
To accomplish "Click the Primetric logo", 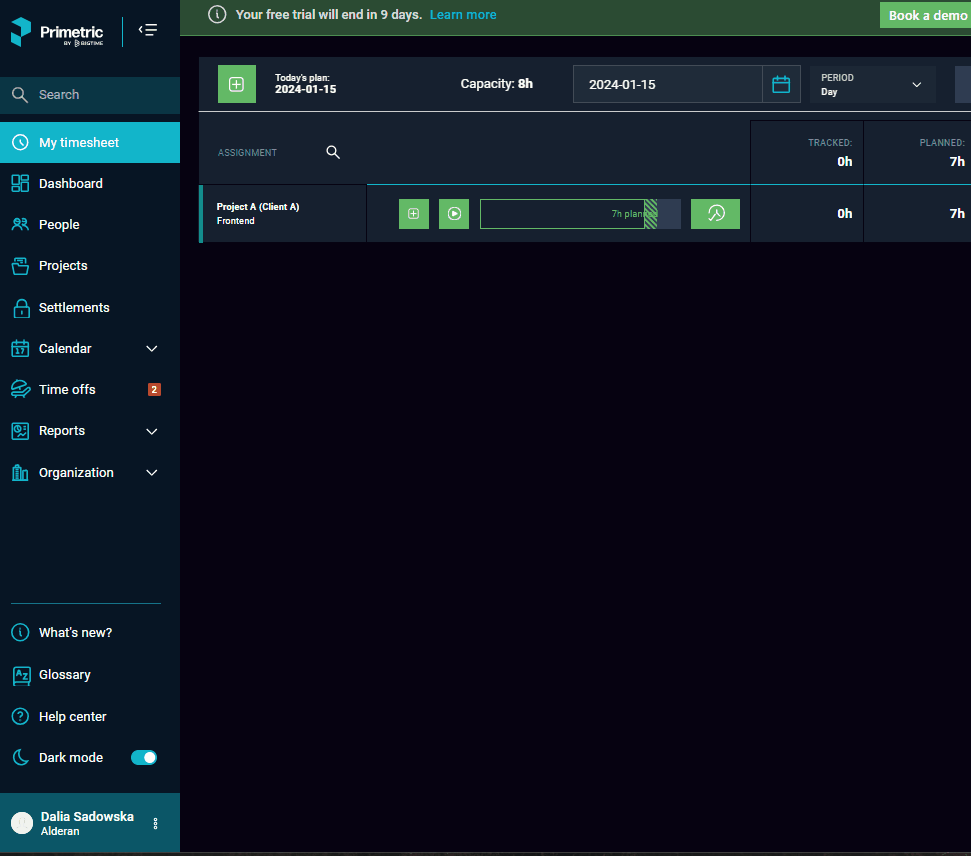I will (x=57, y=32).
